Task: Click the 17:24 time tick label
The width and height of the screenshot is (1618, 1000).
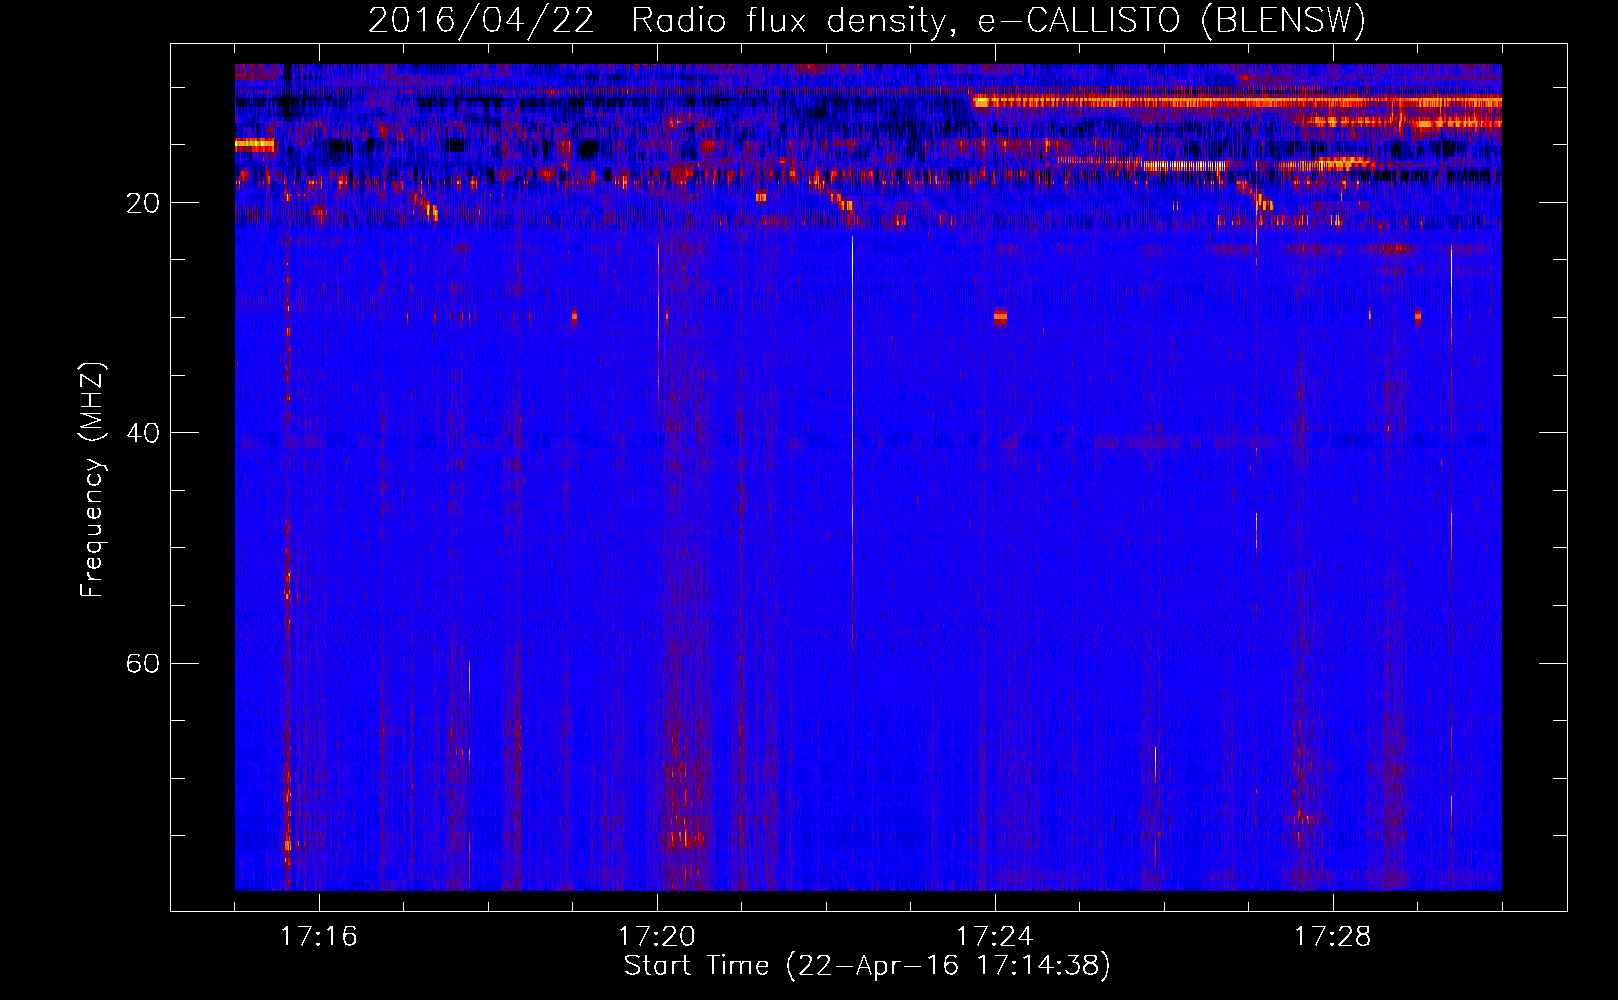Action: [x=995, y=936]
